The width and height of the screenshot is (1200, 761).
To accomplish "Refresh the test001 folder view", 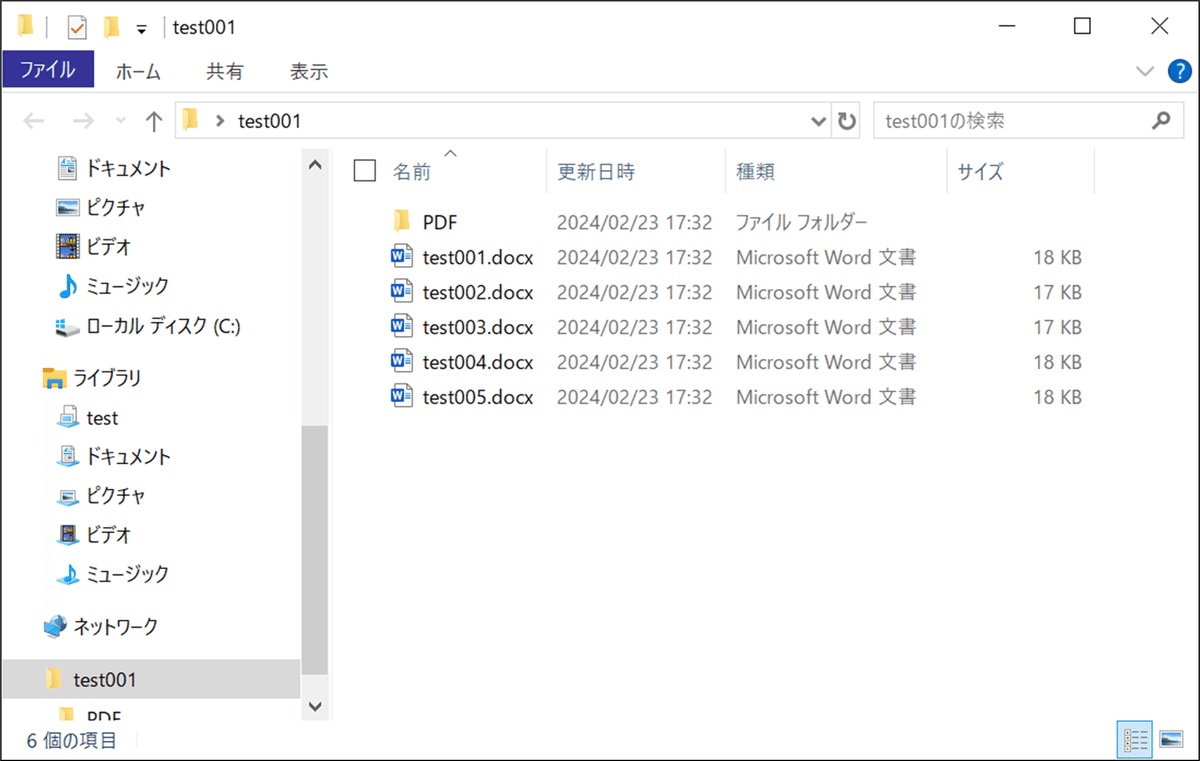I will pyautogui.click(x=847, y=121).
